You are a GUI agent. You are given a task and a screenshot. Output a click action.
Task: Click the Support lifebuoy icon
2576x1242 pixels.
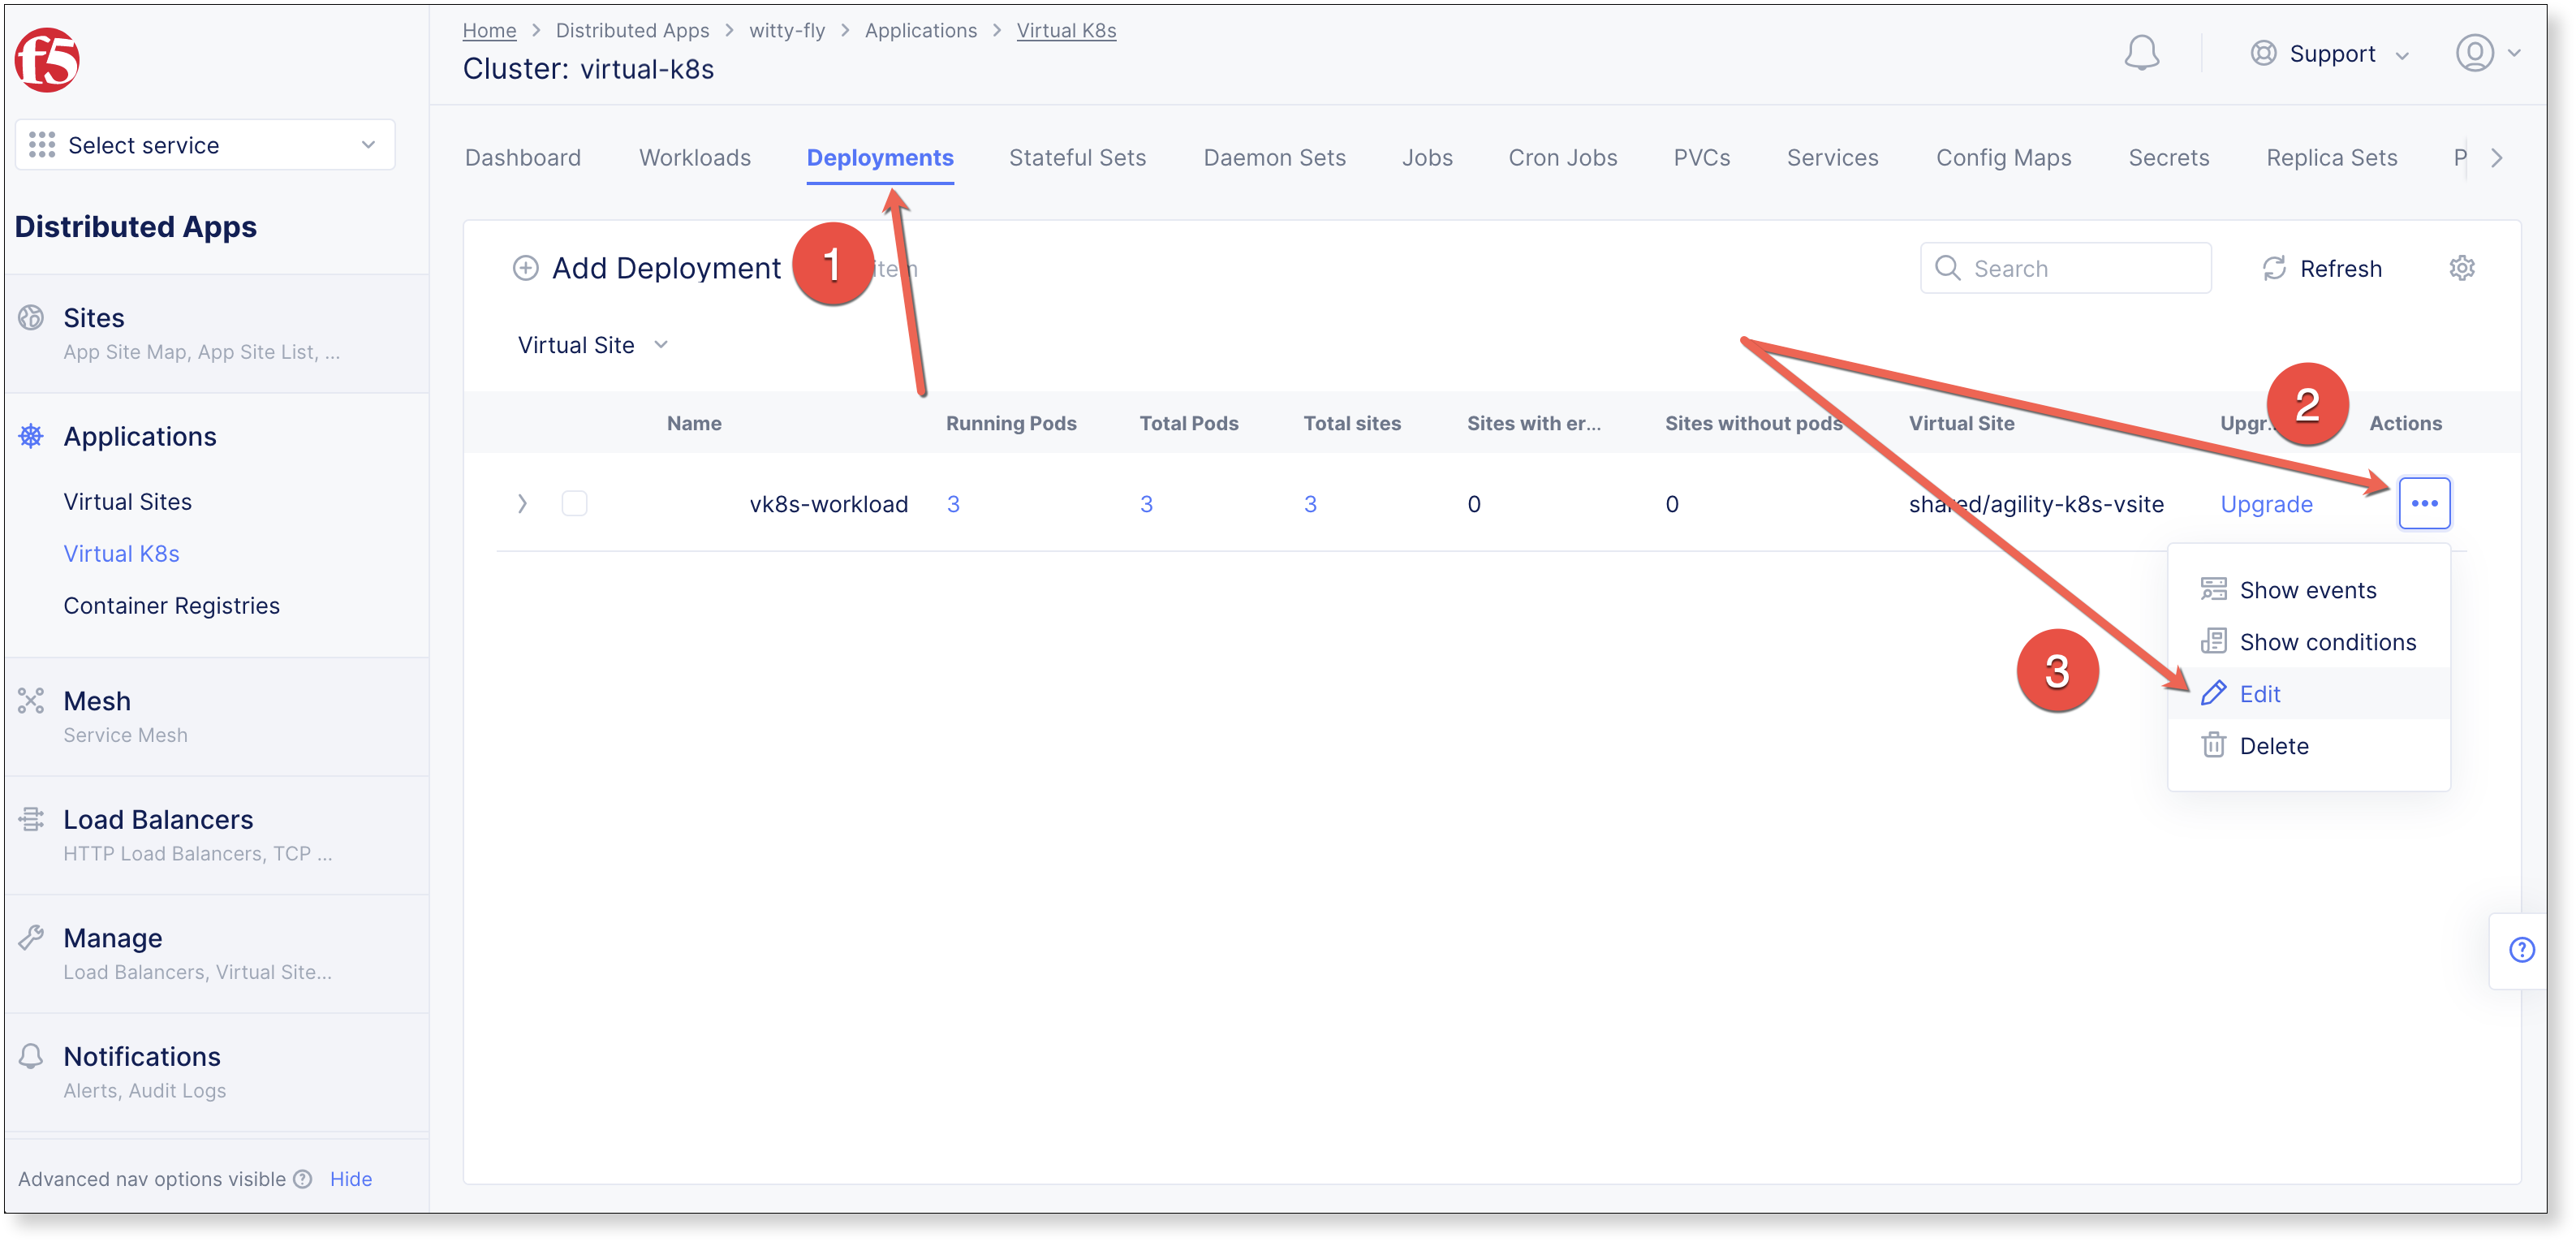2263,54
